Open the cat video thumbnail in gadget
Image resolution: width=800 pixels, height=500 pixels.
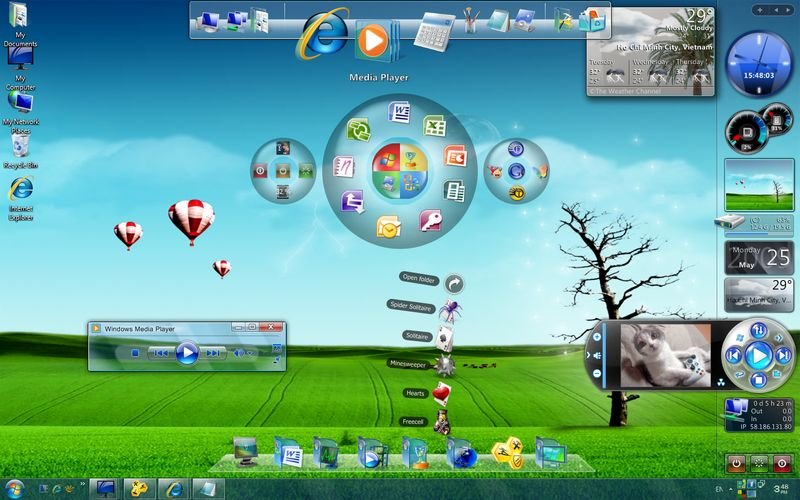(x=665, y=355)
